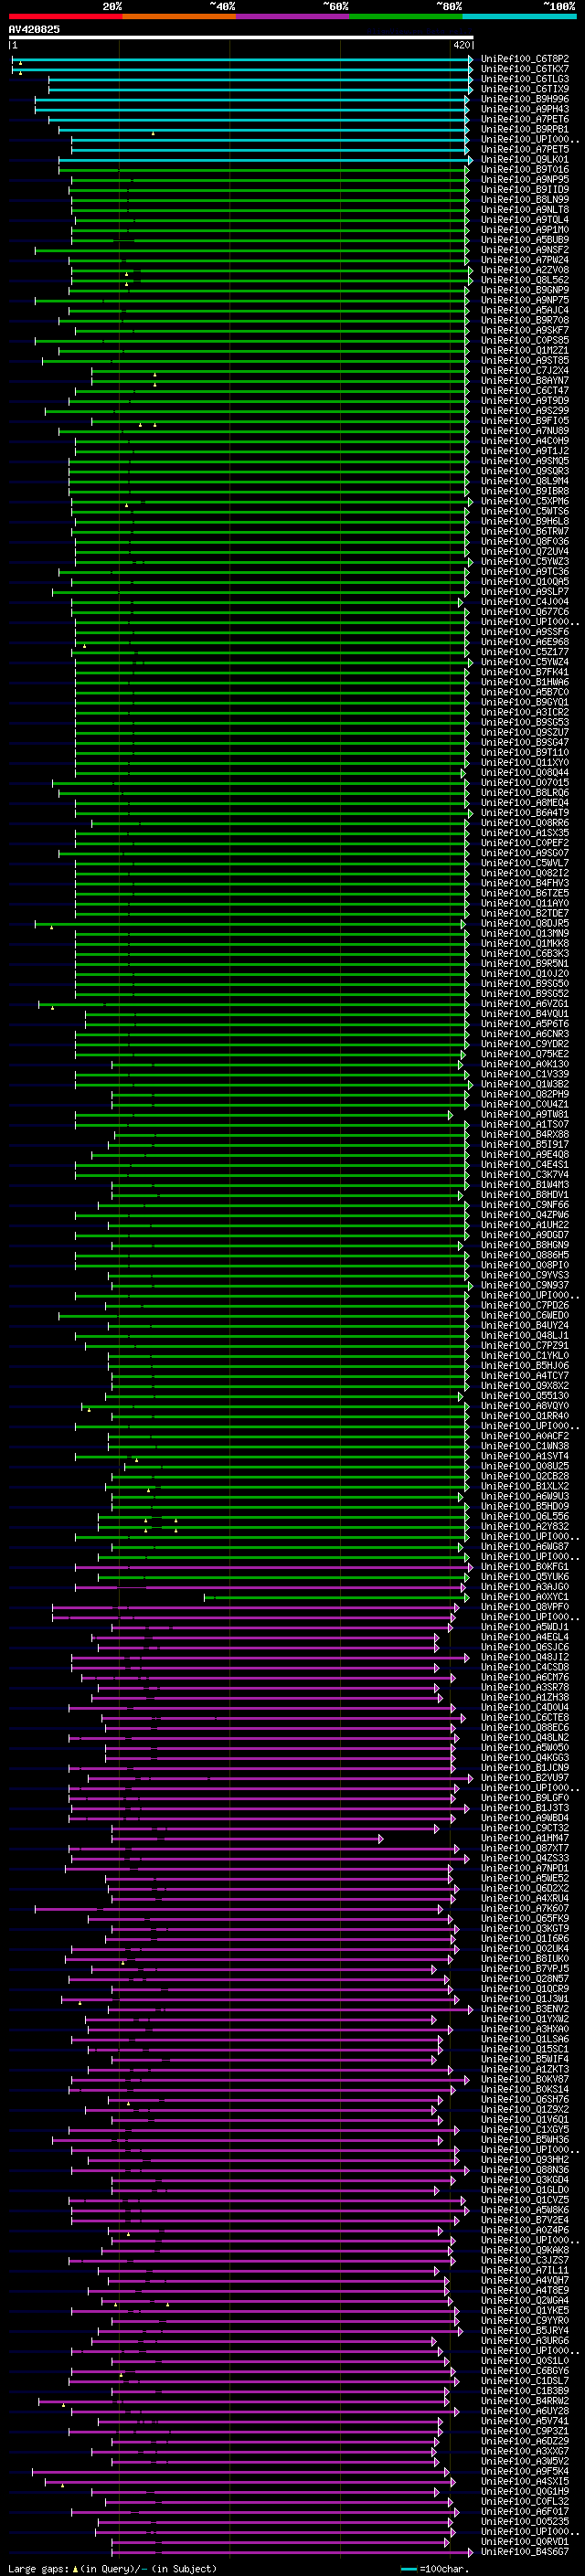Image resolution: width=585 pixels, height=2576 pixels.
Task: Click the UniRef100_A1HM47 label
Action: [525, 1838]
